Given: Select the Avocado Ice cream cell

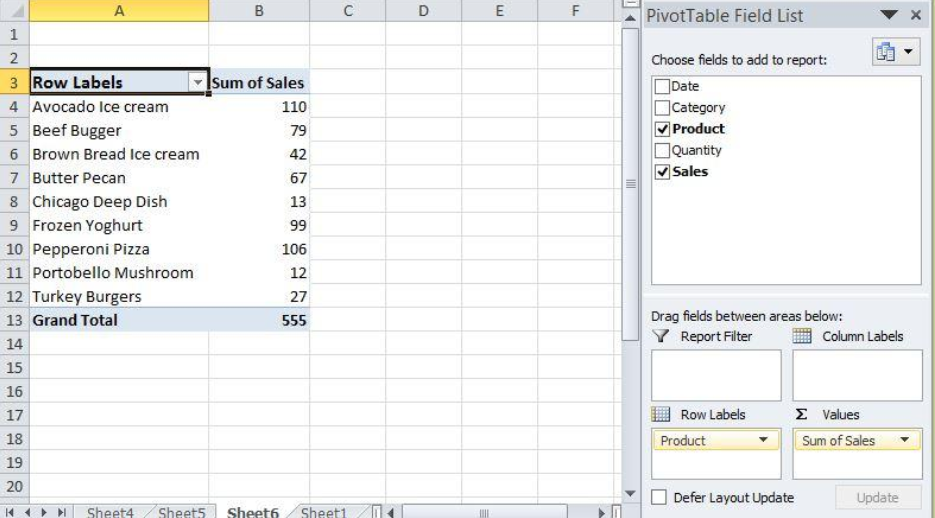Looking at the screenshot, I should click(x=119, y=107).
